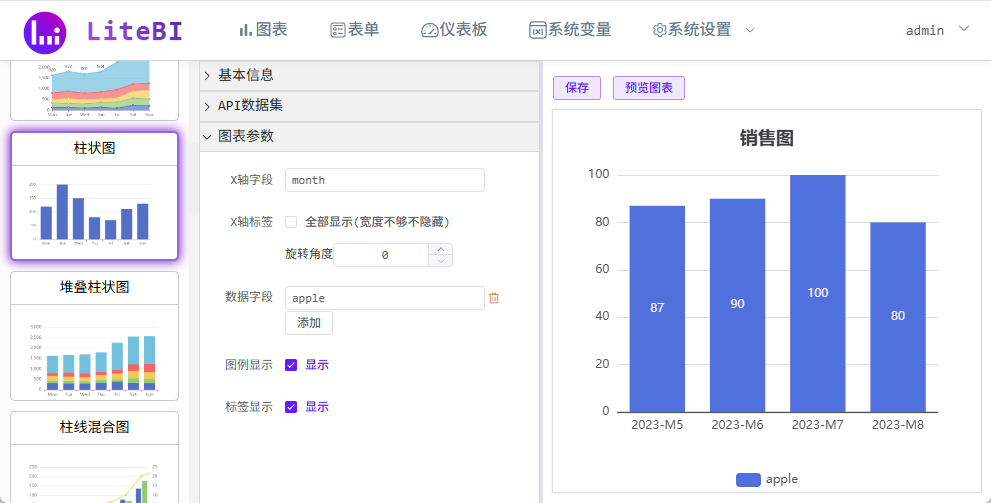Viewport: 991px width, 503px height.
Task: Enable 全部显示 X-axis label checkbox
Action: coord(291,222)
